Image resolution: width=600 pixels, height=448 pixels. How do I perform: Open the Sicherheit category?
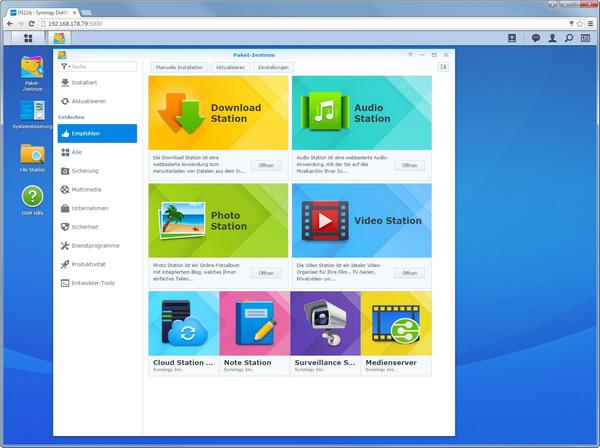click(97, 227)
